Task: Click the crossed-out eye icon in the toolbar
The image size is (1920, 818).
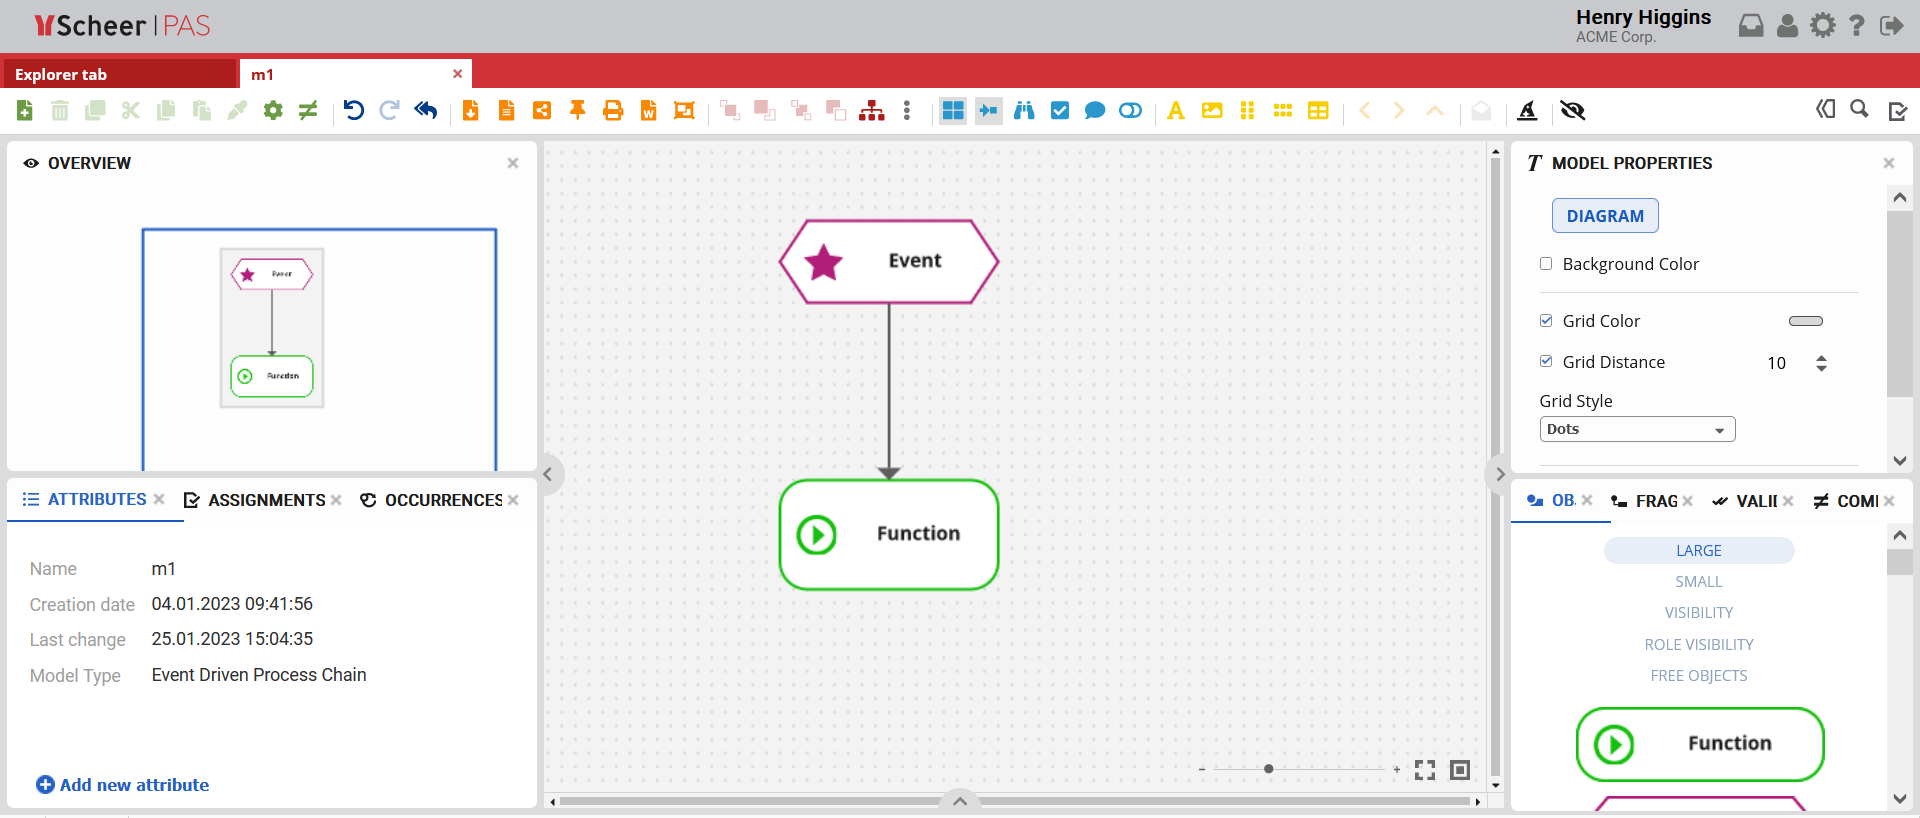Action: [1573, 110]
